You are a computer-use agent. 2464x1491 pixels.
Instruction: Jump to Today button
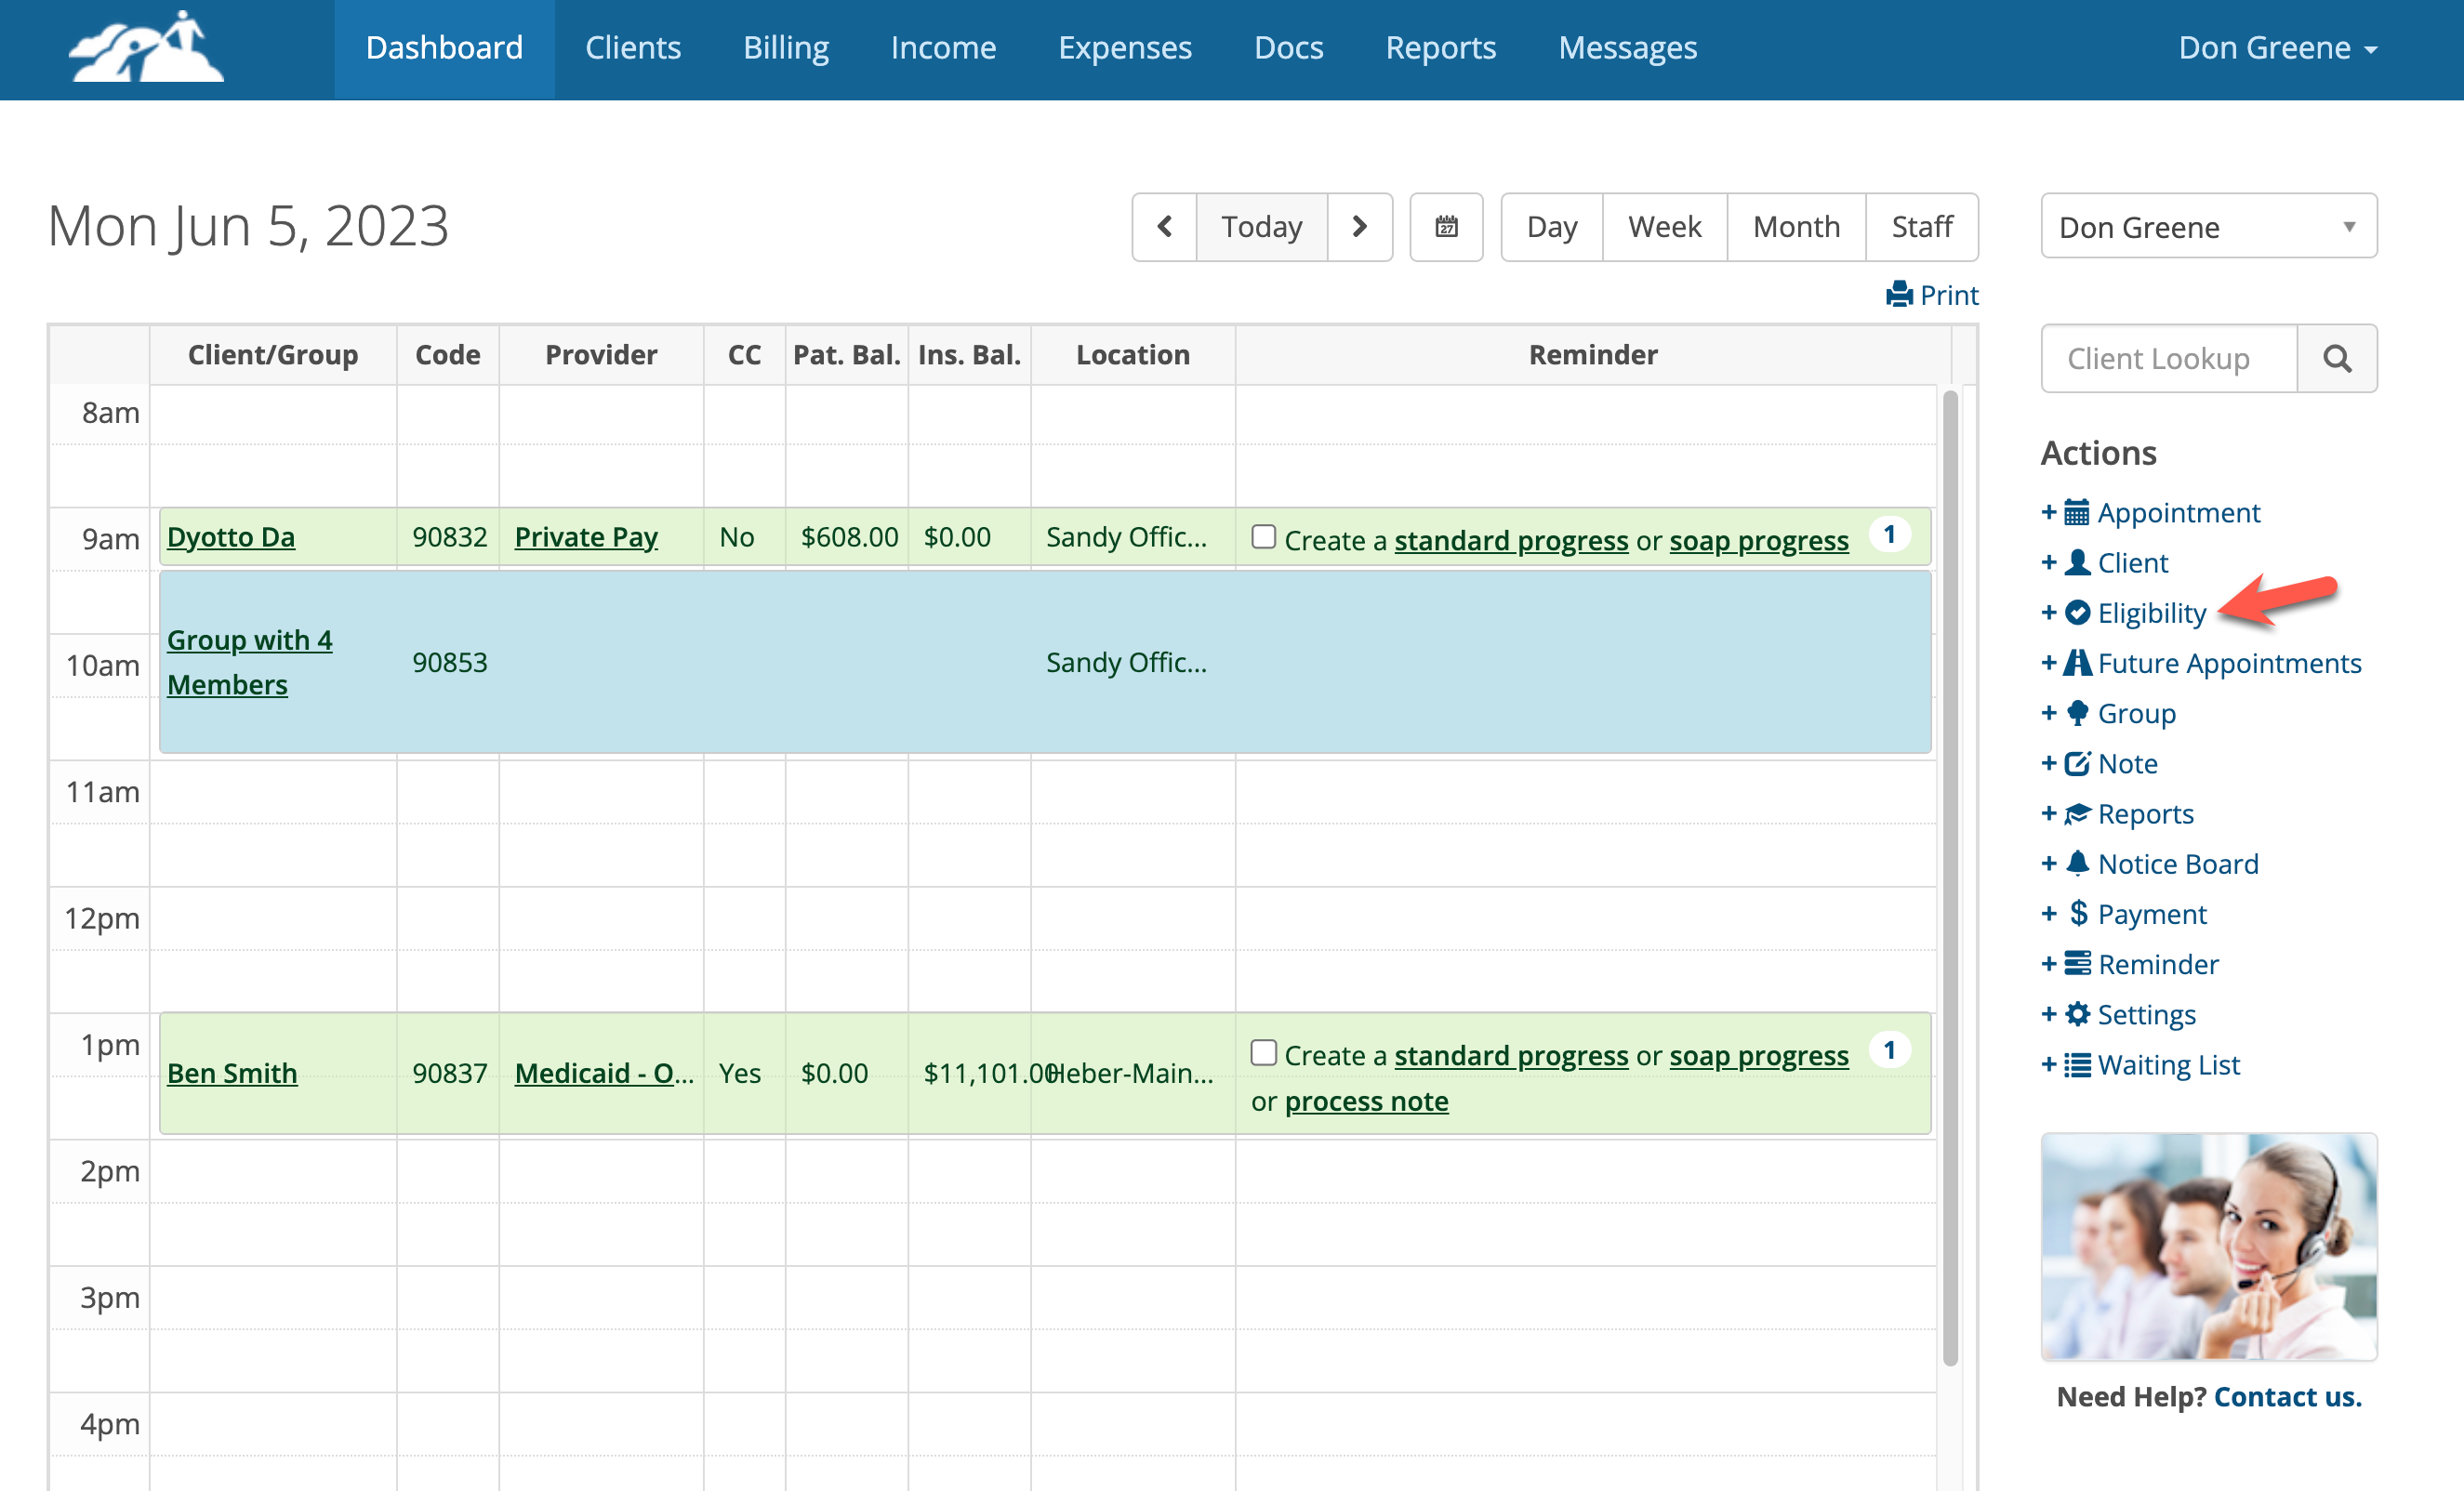(1261, 227)
